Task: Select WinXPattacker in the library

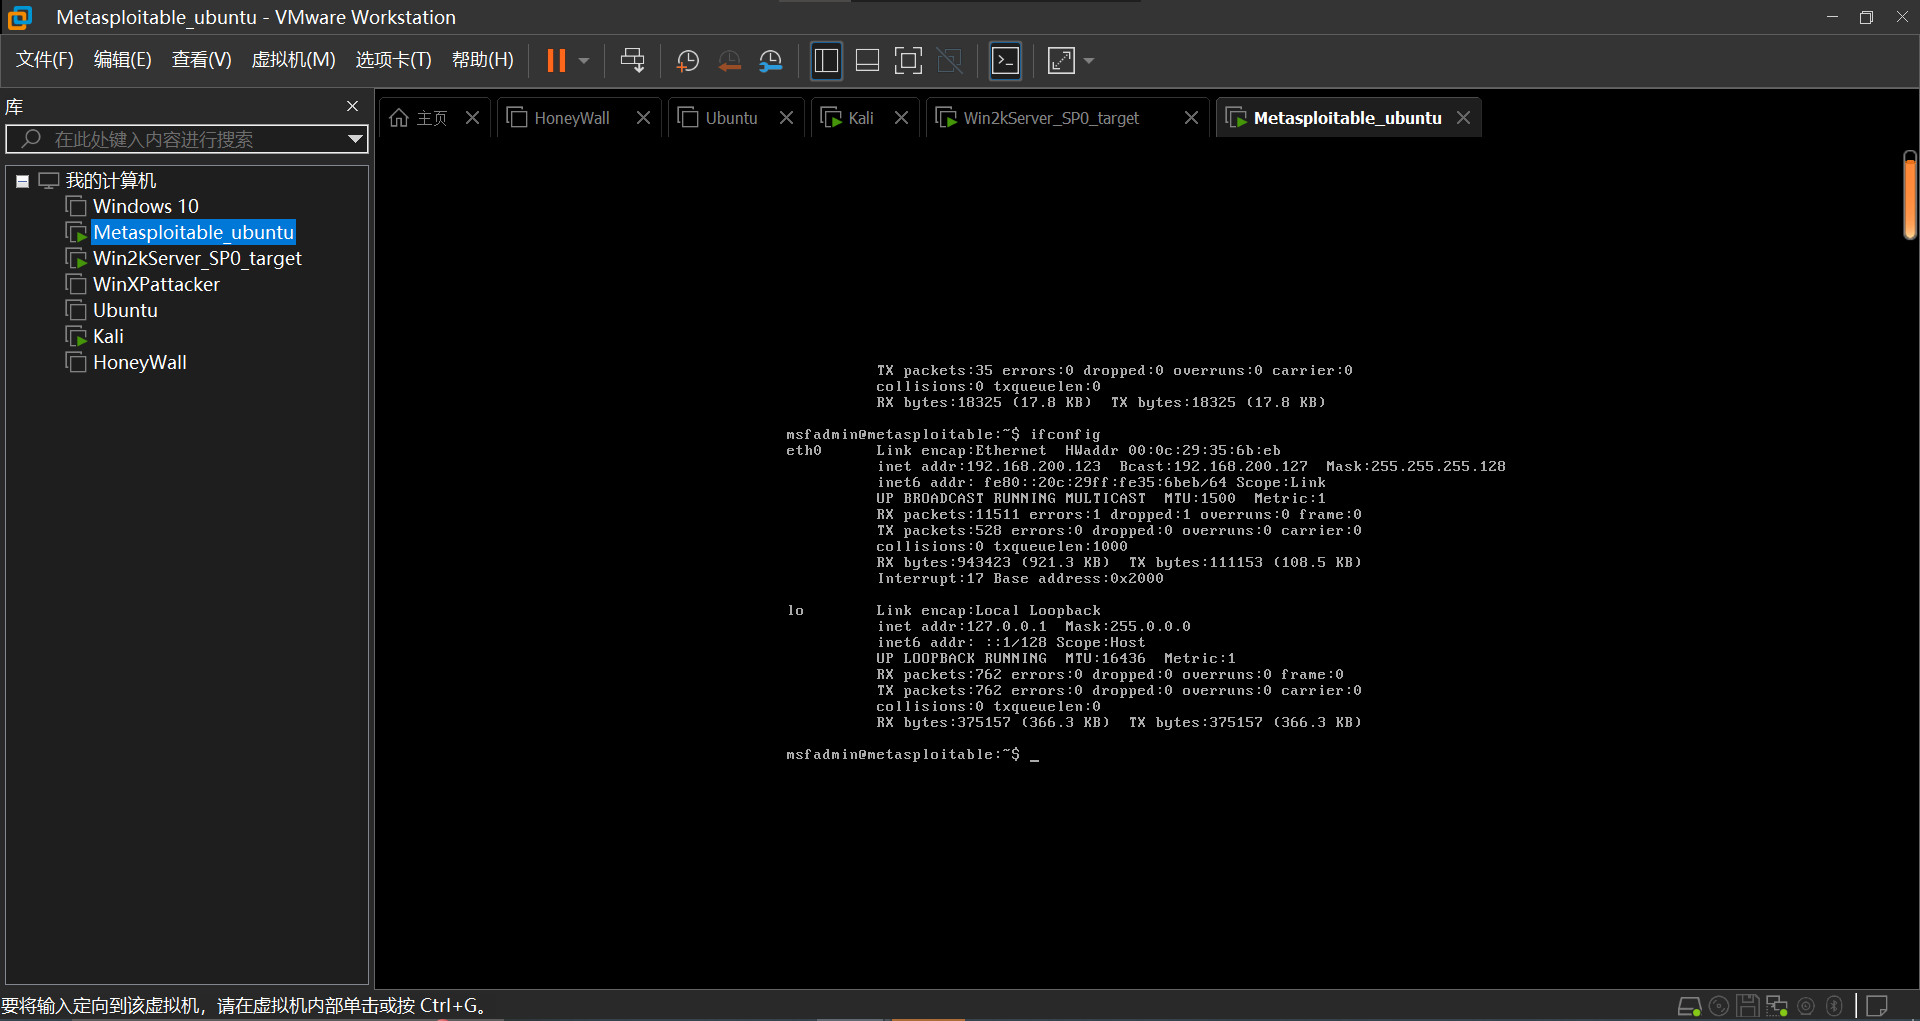Action: (156, 285)
